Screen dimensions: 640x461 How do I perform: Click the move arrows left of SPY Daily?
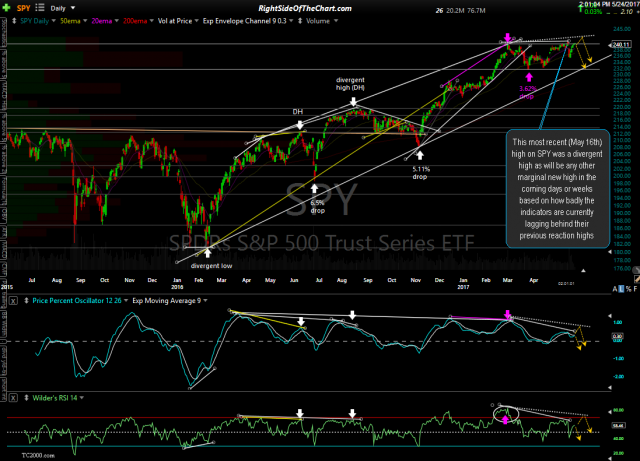pos(14,21)
